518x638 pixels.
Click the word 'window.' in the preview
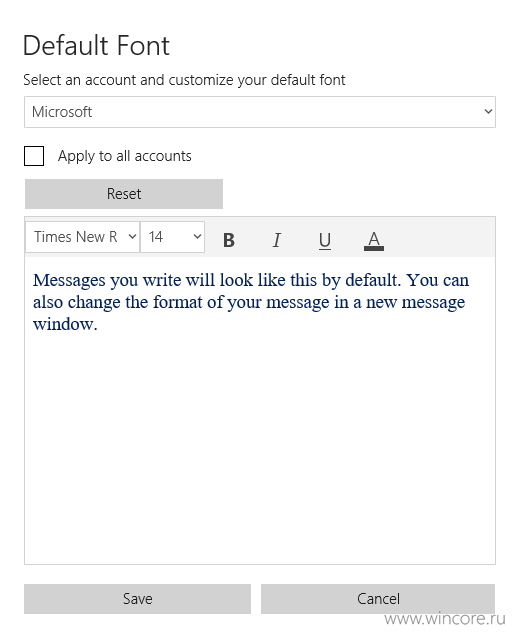(x=65, y=325)
